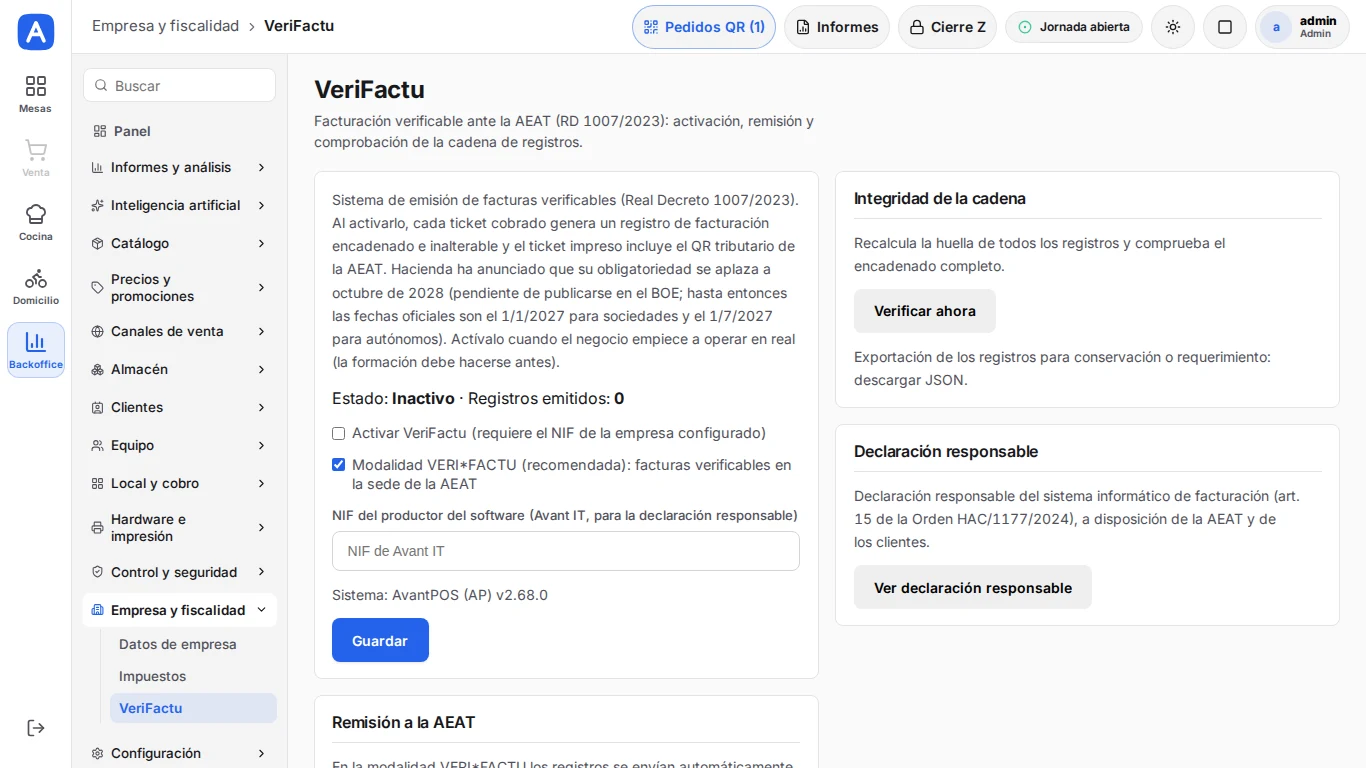Collapse Empresa y fiscalidad chevron
The height and width of the screenshot is (768, 1366).
[x=261, y=610]
